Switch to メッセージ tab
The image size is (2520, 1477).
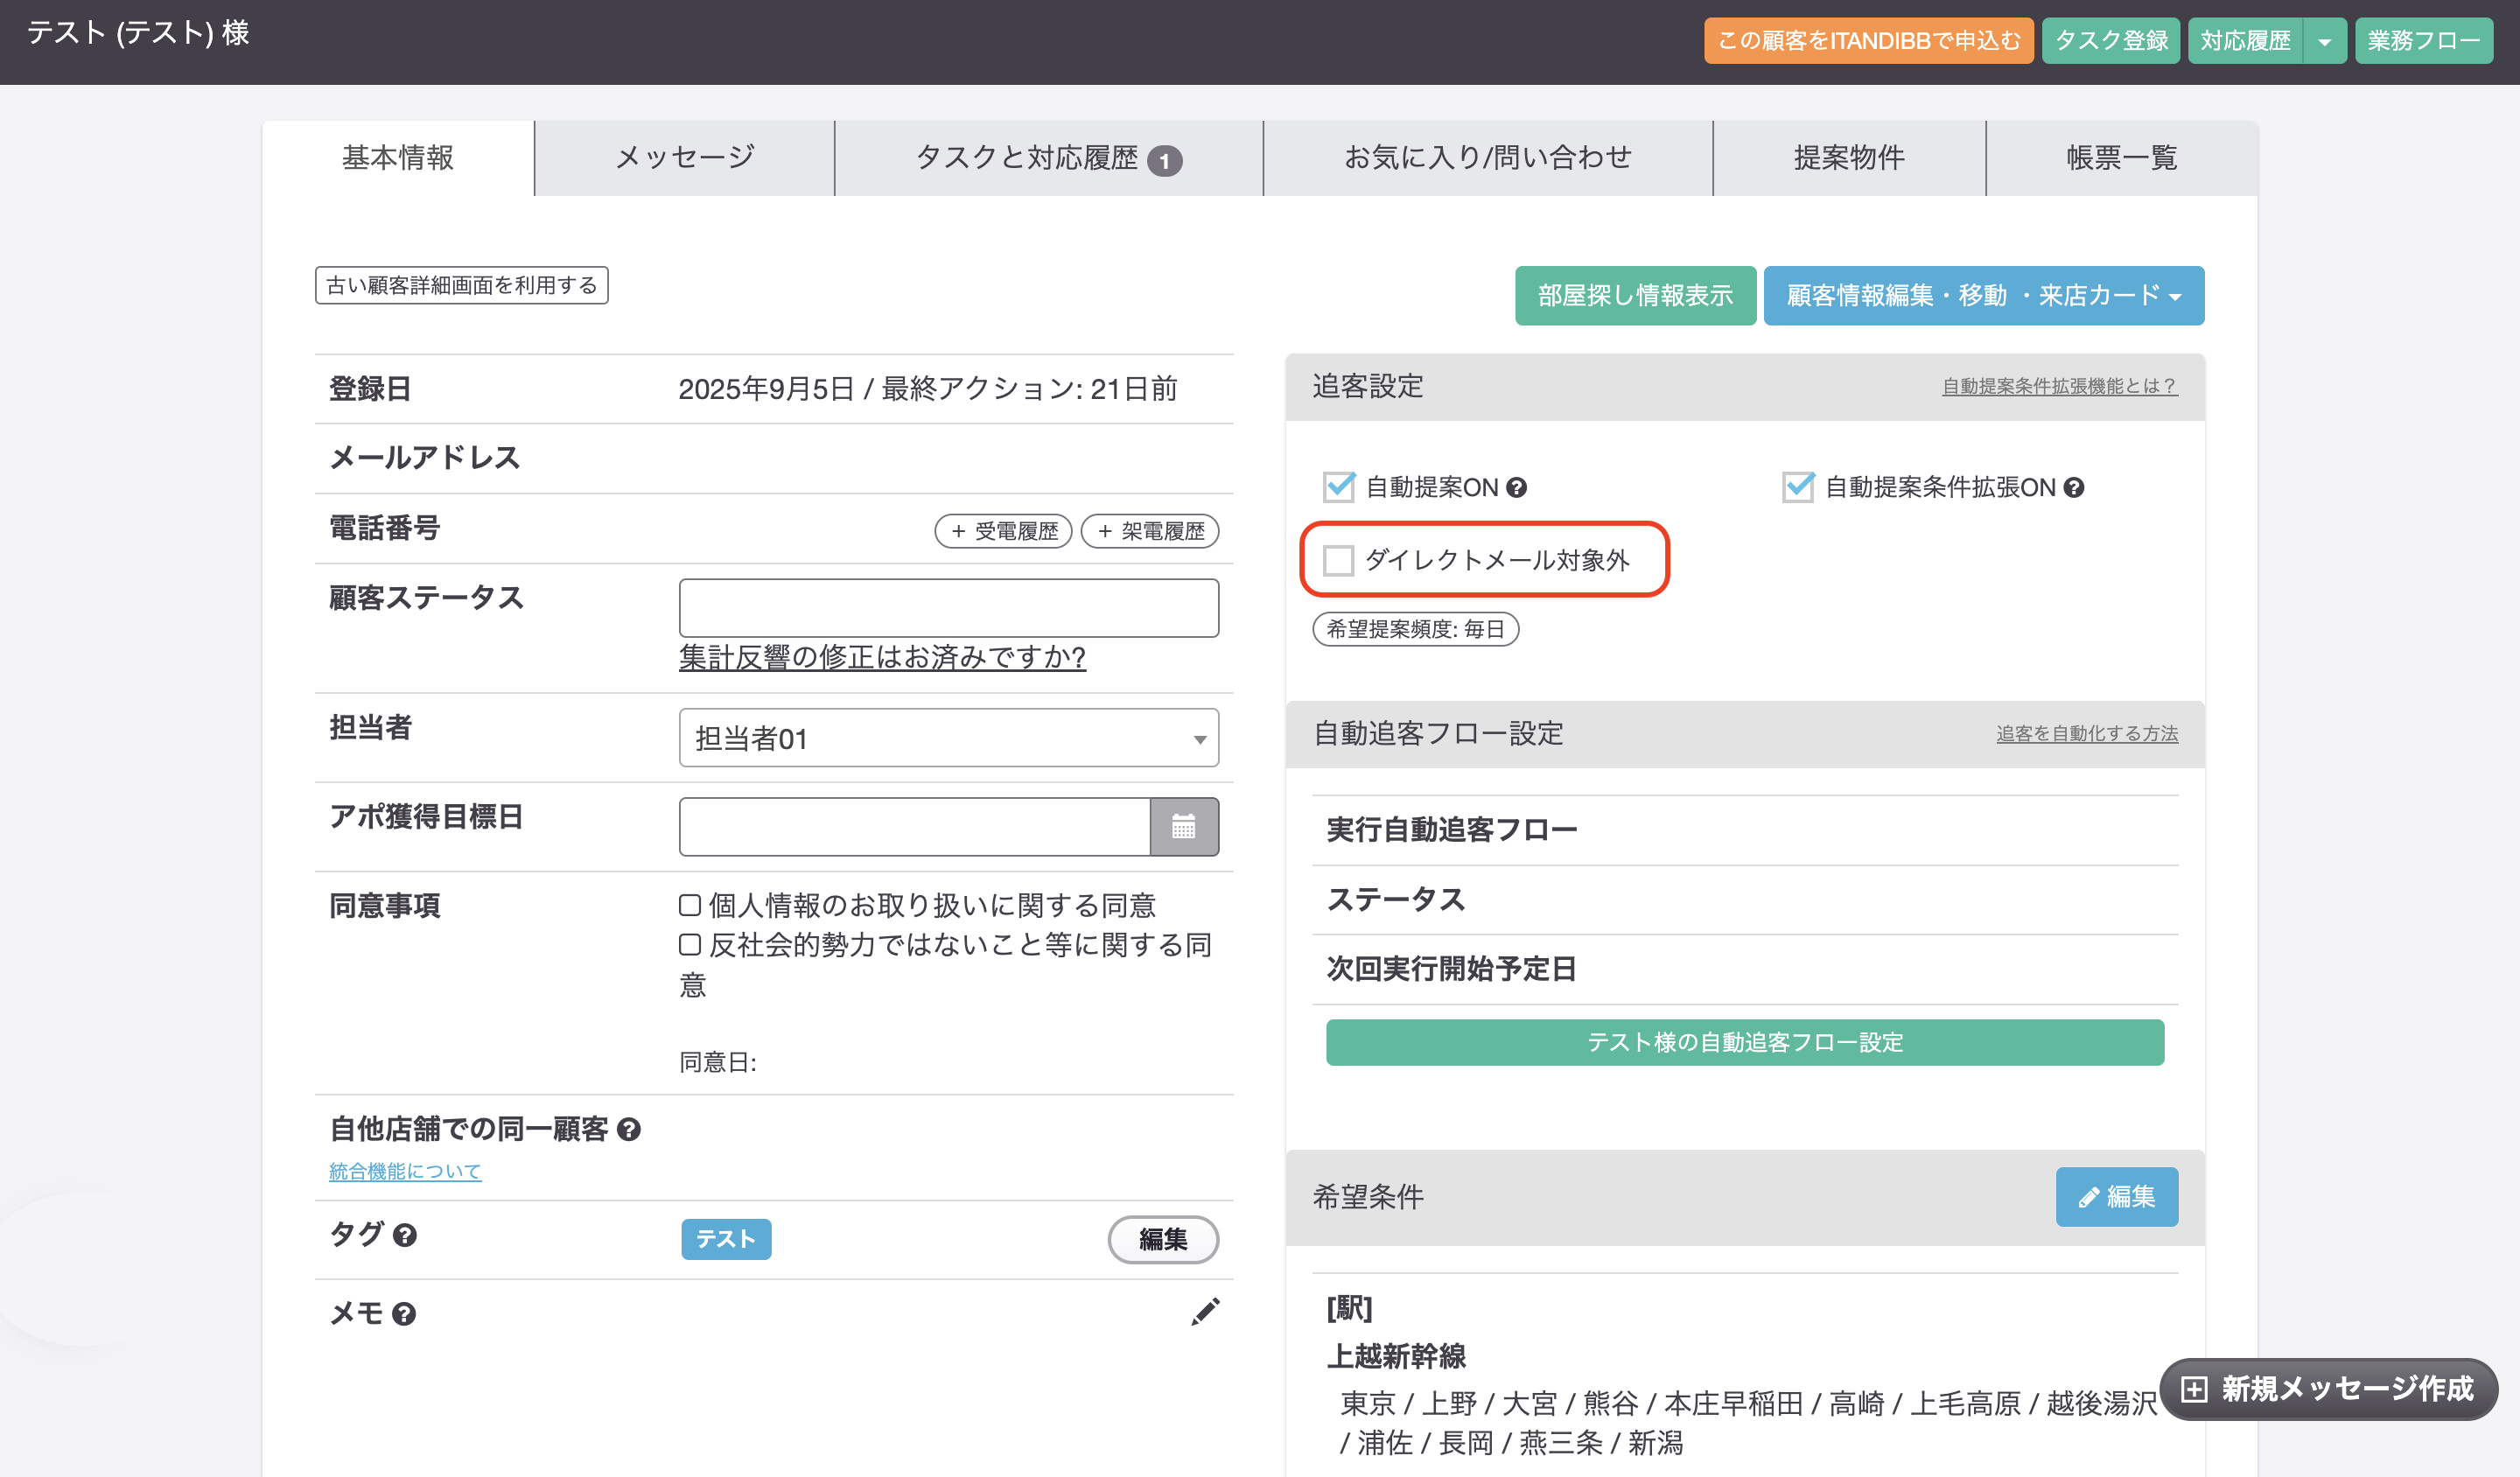(685, 158)
